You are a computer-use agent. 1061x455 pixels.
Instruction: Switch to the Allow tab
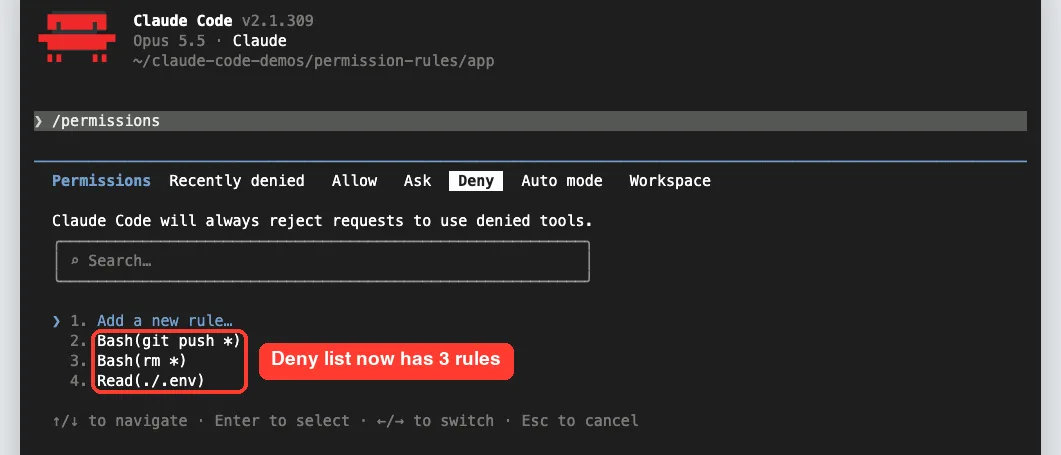pyautogui.click(x=355, y=181)
